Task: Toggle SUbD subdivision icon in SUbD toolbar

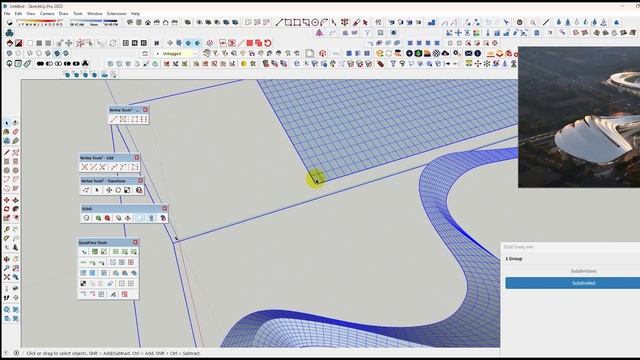Action: [86, 218]
